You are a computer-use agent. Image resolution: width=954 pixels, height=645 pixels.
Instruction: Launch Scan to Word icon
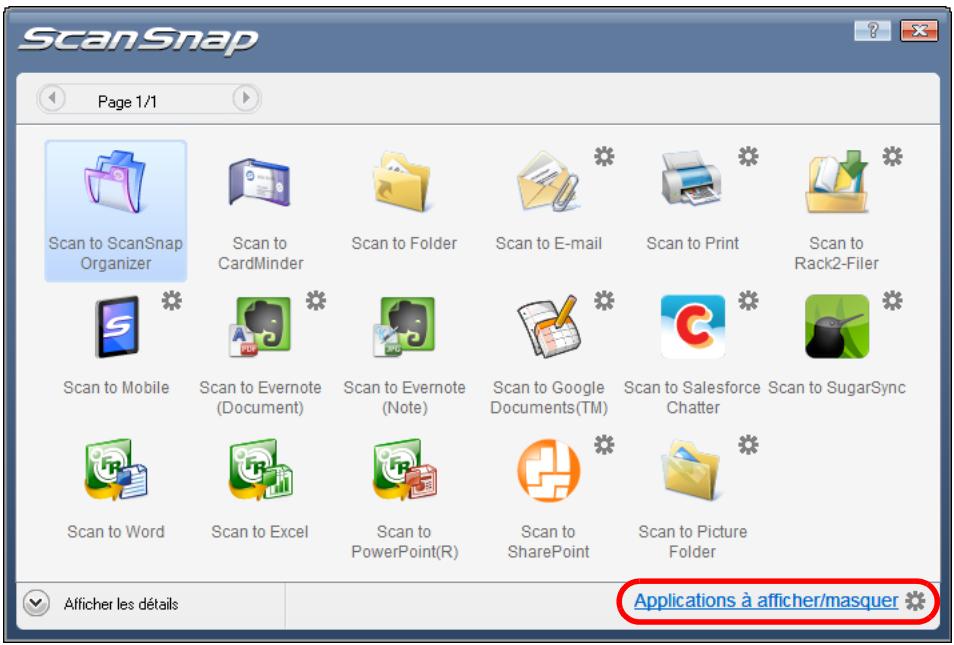116,470
